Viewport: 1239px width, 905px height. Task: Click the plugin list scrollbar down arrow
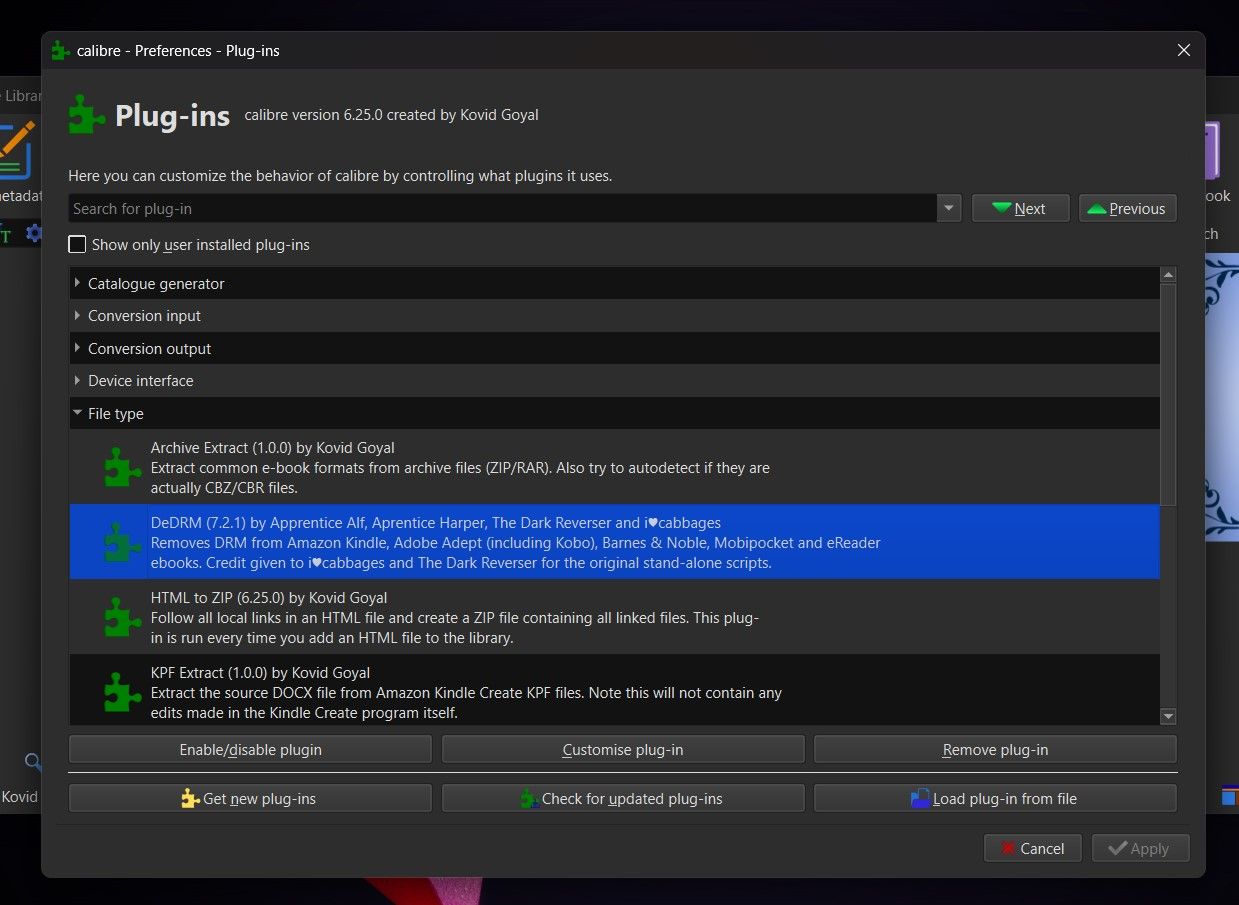coord(1167,716)
